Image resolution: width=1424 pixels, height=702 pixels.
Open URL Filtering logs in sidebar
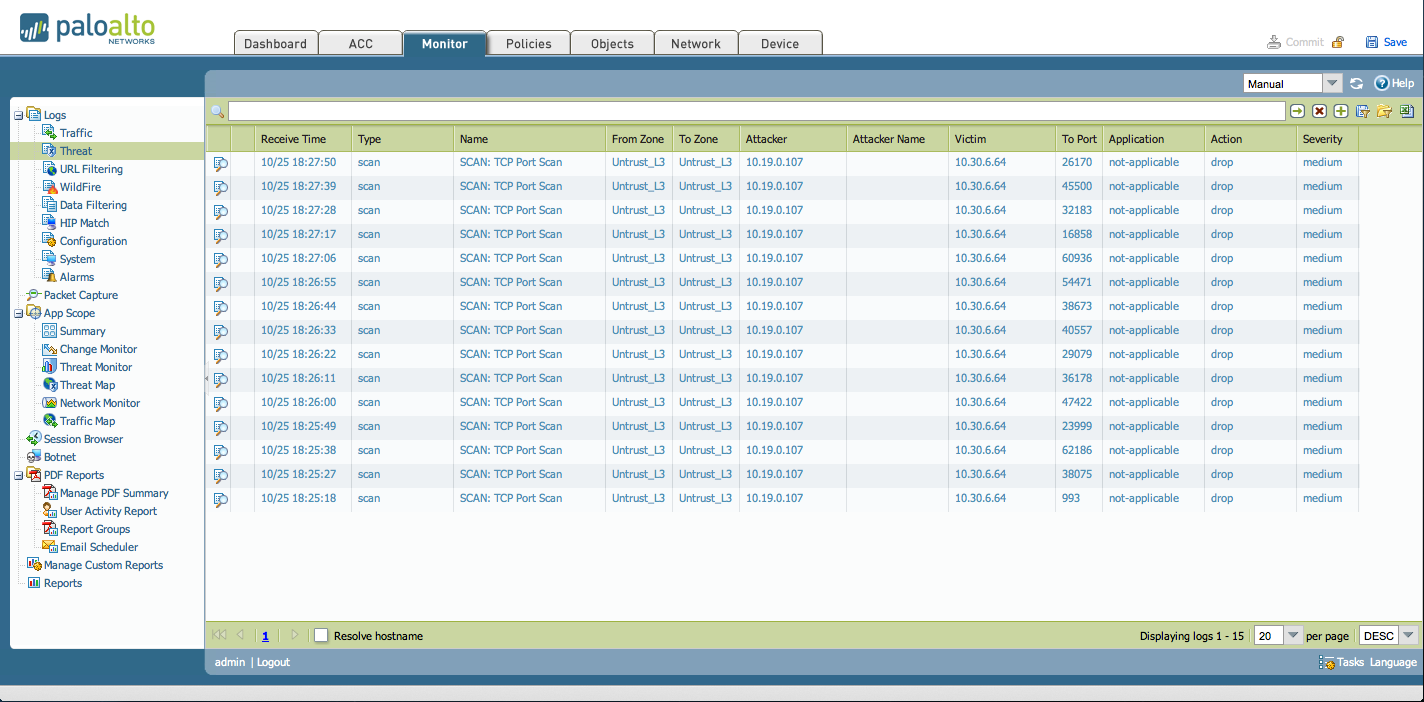(91, 169)
